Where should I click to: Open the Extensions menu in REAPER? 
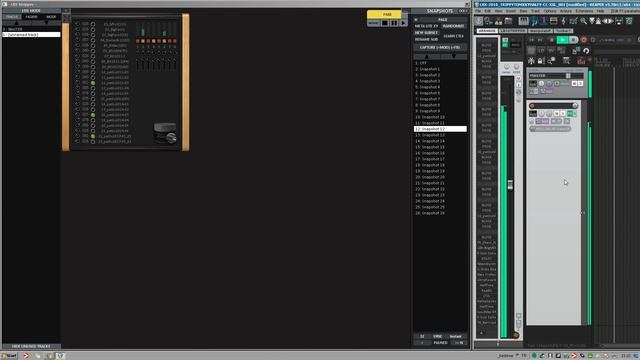[x=584, y=11]
